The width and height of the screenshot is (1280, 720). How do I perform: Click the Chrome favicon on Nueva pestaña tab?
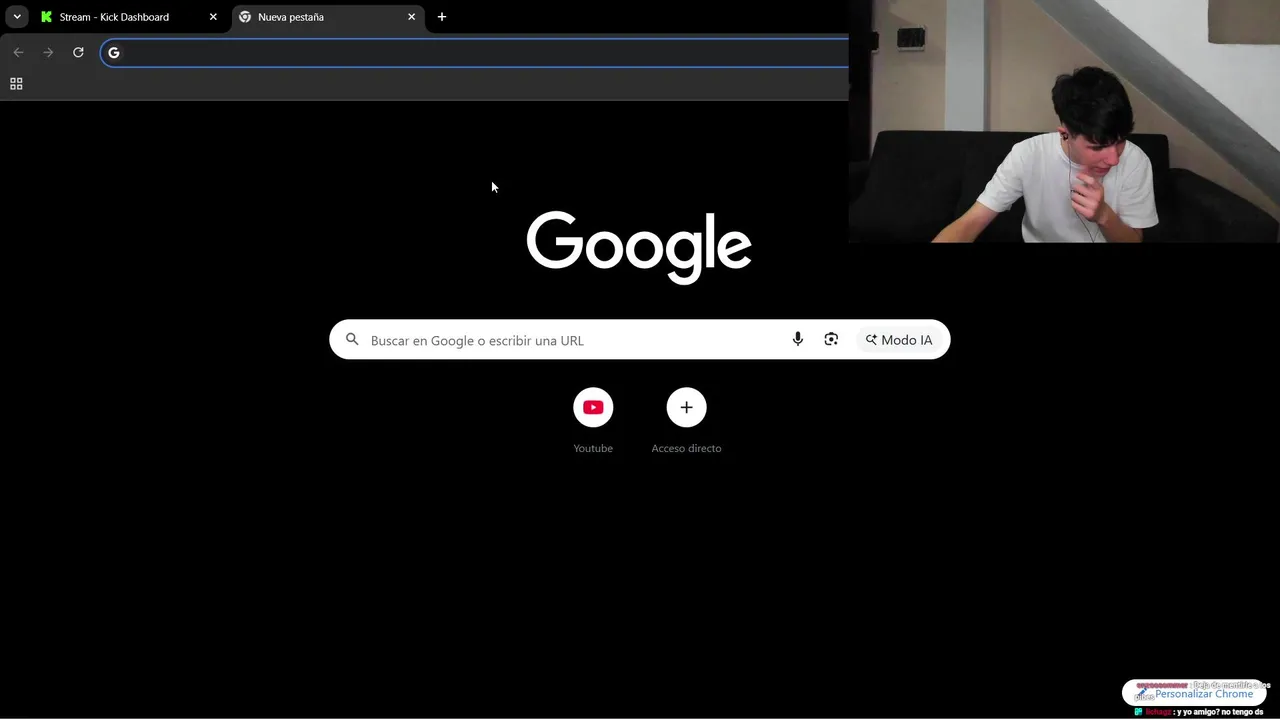point(245,17)
